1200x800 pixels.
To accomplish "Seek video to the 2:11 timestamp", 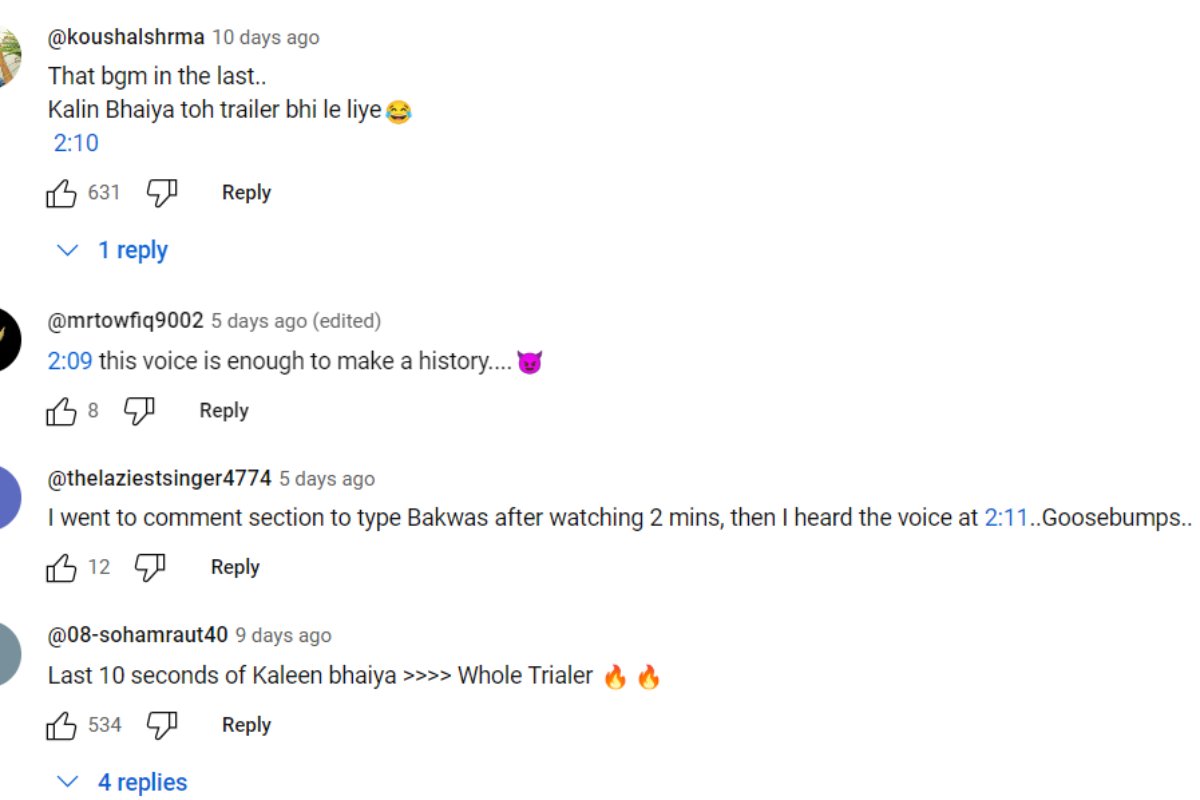I will (1006, 518).
